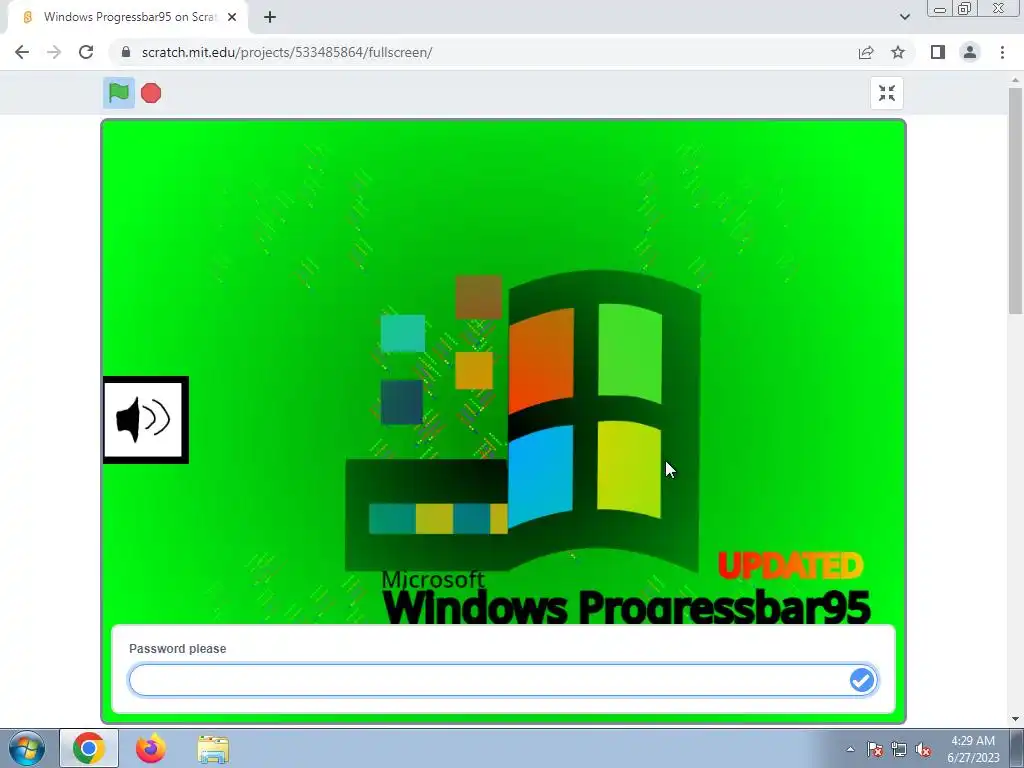Open the Chrome profile menu
Screen dimensions: 1024x768
tap(970, 52)
